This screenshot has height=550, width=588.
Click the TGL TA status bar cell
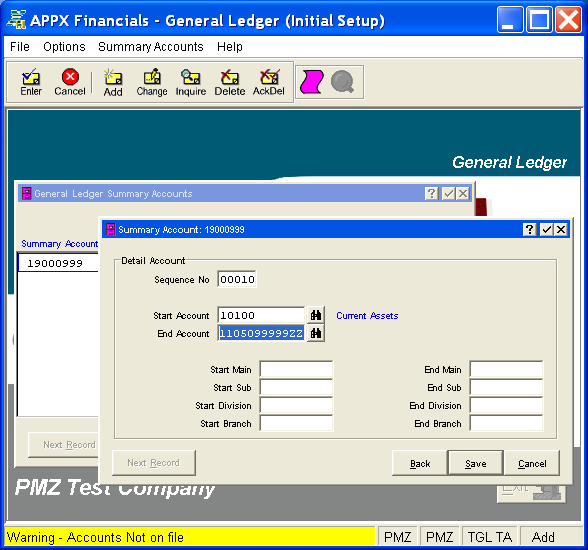(490, 537)
